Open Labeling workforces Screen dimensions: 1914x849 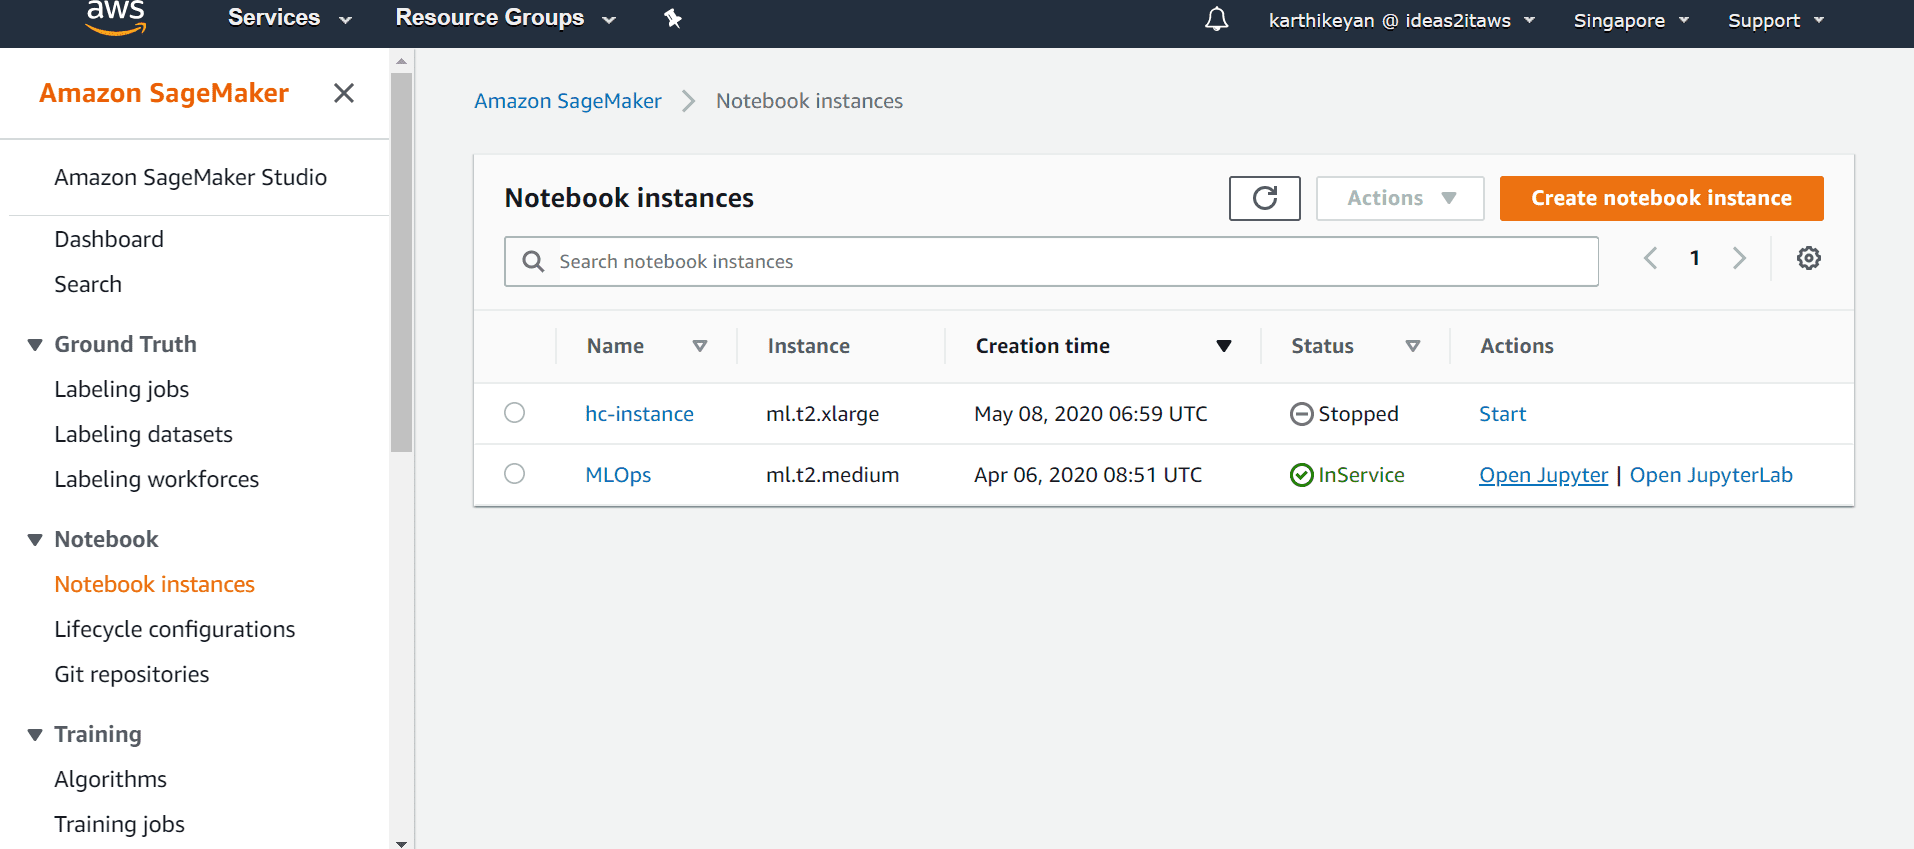coord(156,479)
